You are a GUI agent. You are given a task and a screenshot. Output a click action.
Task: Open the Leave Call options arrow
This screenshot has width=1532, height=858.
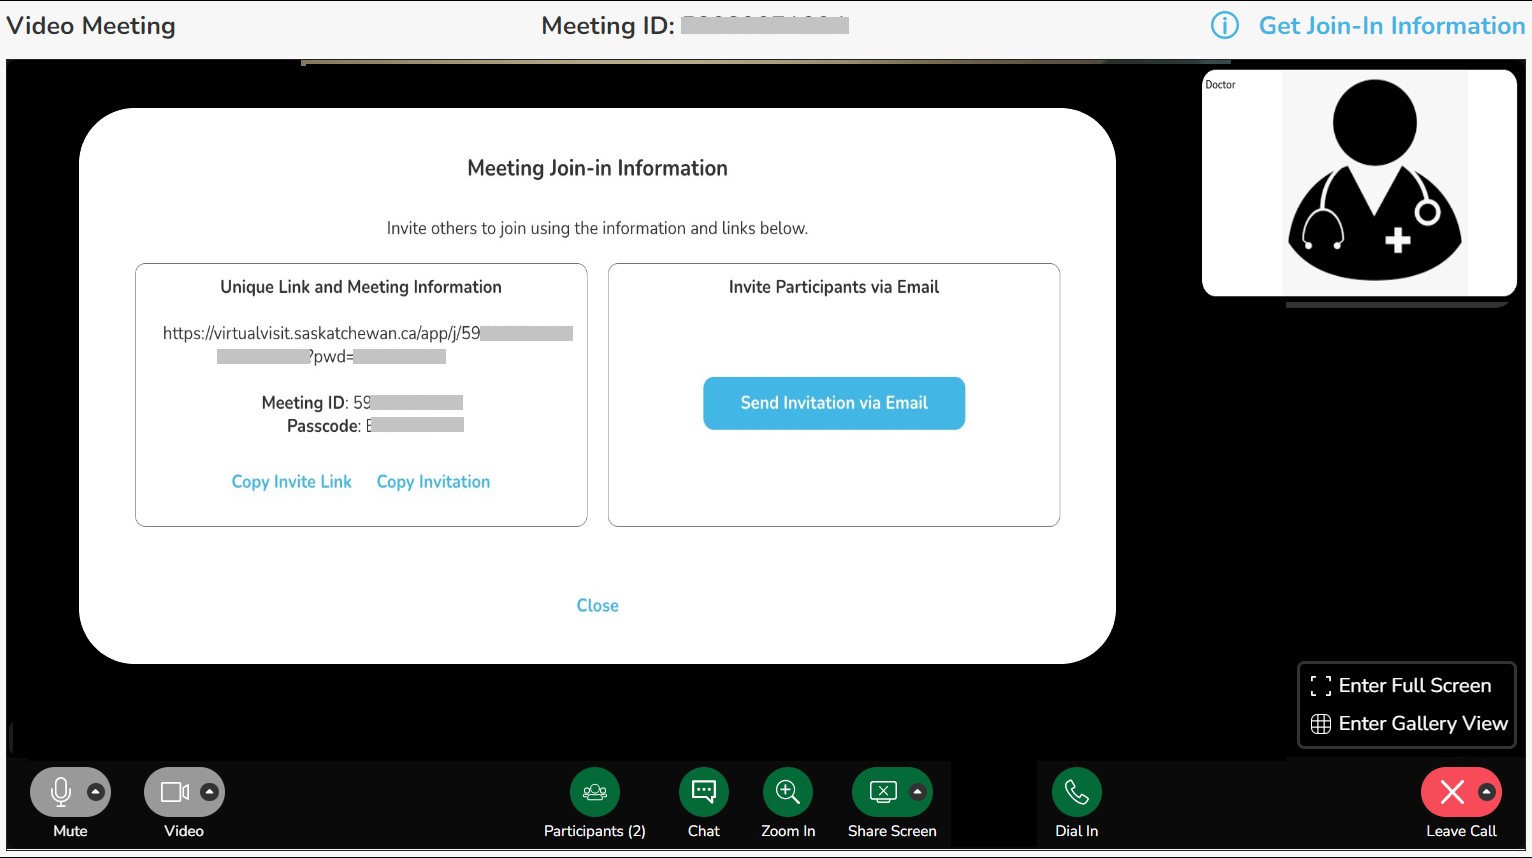click(x=1487, y=792)
